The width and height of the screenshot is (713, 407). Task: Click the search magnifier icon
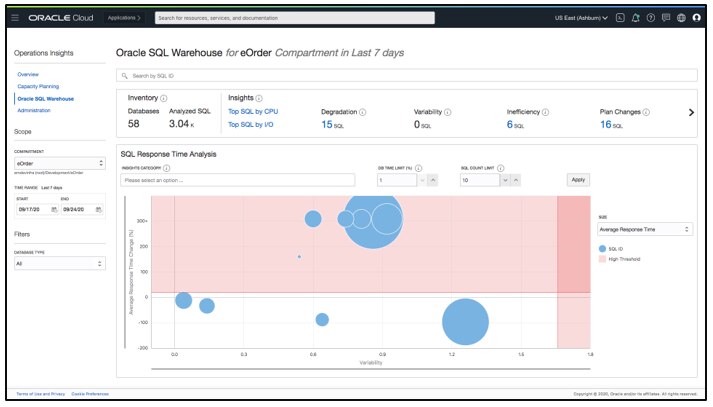click(125, 76)
